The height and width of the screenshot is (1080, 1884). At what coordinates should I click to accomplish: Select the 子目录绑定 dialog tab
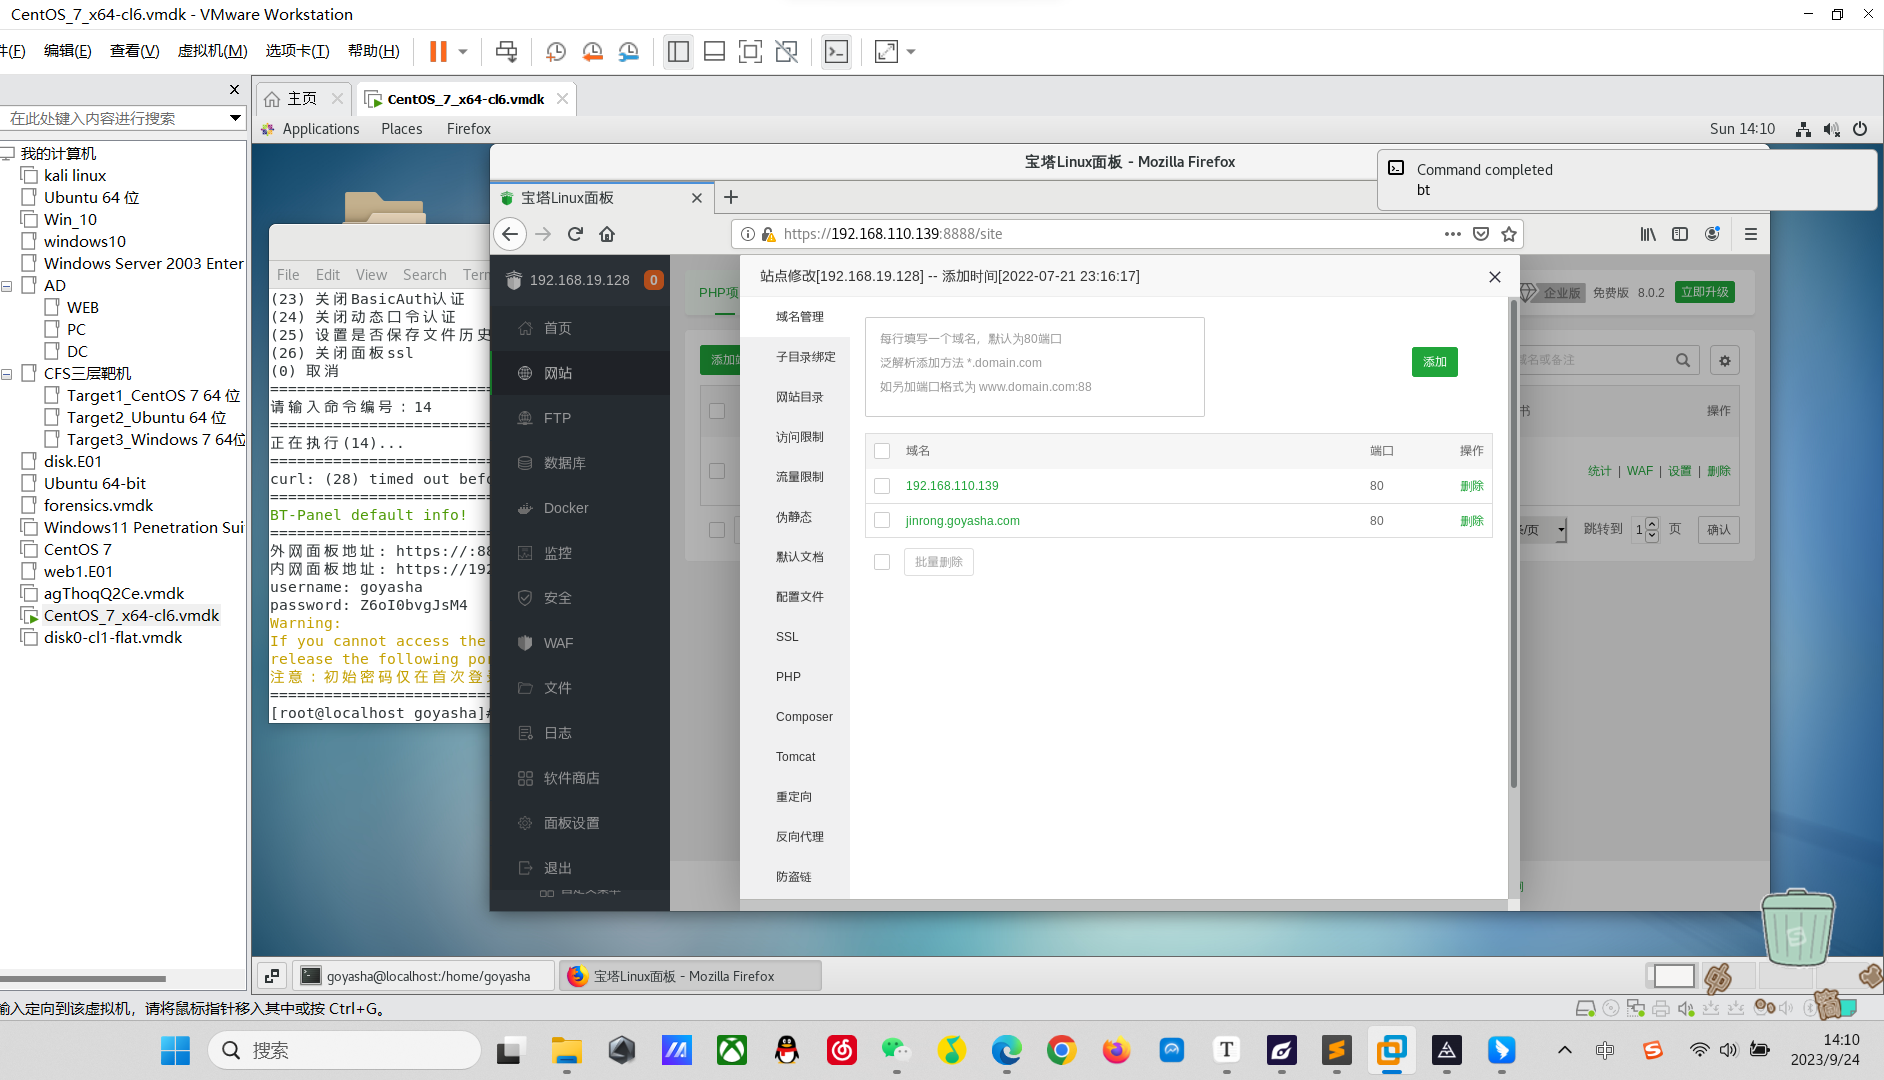coord(795,357)
